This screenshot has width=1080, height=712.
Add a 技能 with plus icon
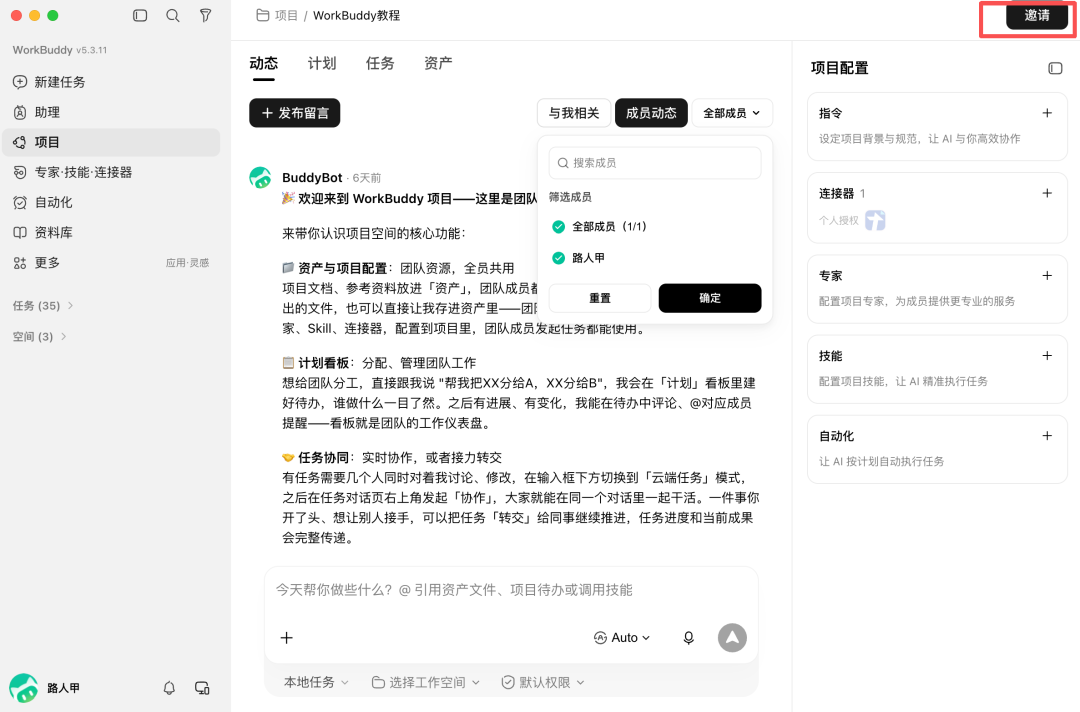coord(1047,355)
